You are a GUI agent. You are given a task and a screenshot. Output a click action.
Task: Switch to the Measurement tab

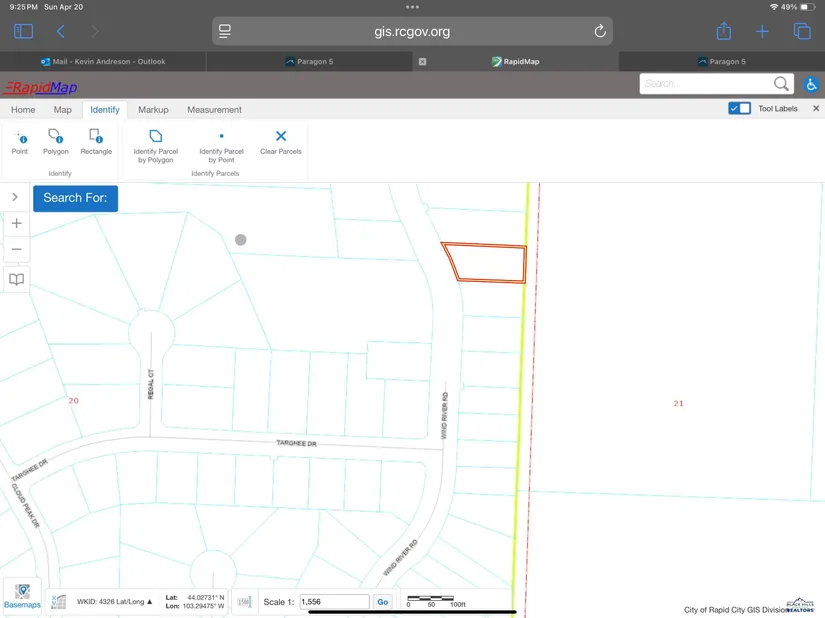[x=214, y=110]
